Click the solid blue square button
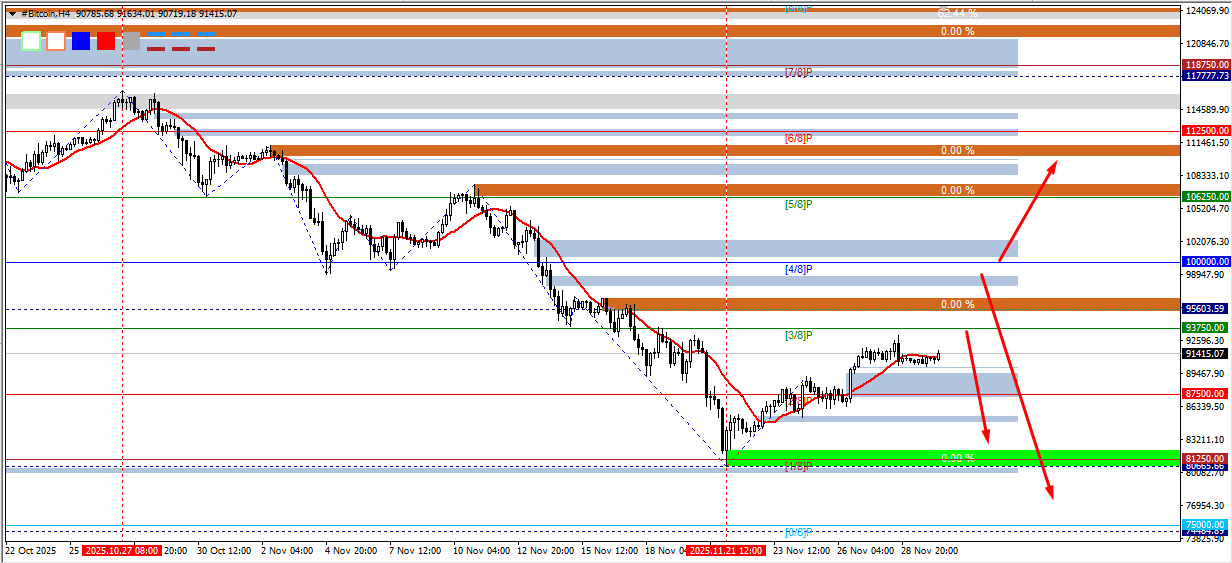The height and width of the screenshot is (563, 1232). click(x=81, y=41)
